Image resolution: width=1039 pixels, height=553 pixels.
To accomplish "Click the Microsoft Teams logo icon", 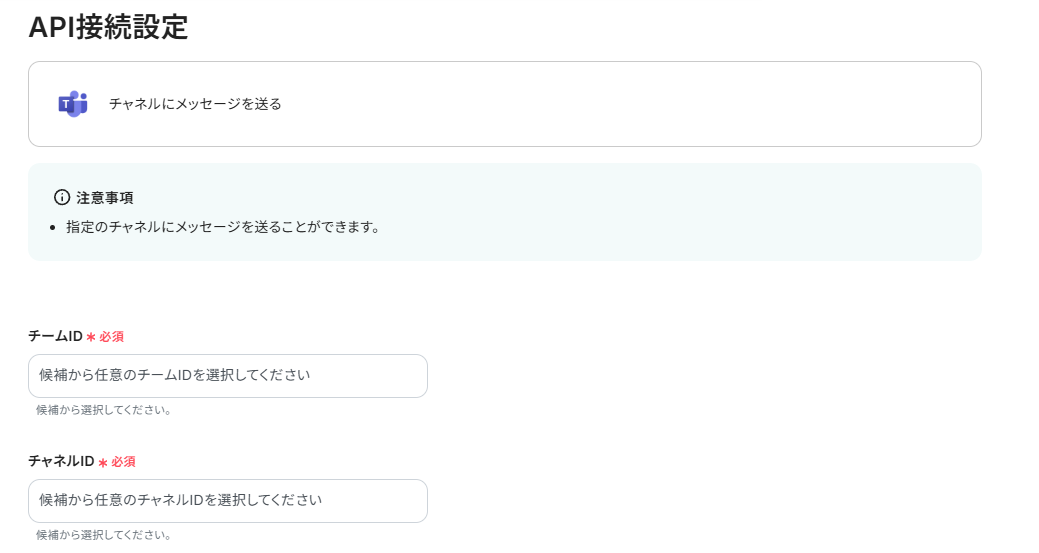I will 73,103.
